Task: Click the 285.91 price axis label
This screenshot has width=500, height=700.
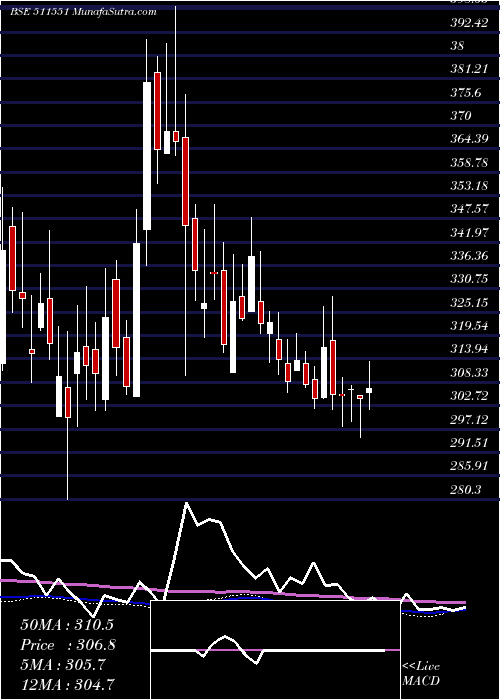Action: (469, 466)
